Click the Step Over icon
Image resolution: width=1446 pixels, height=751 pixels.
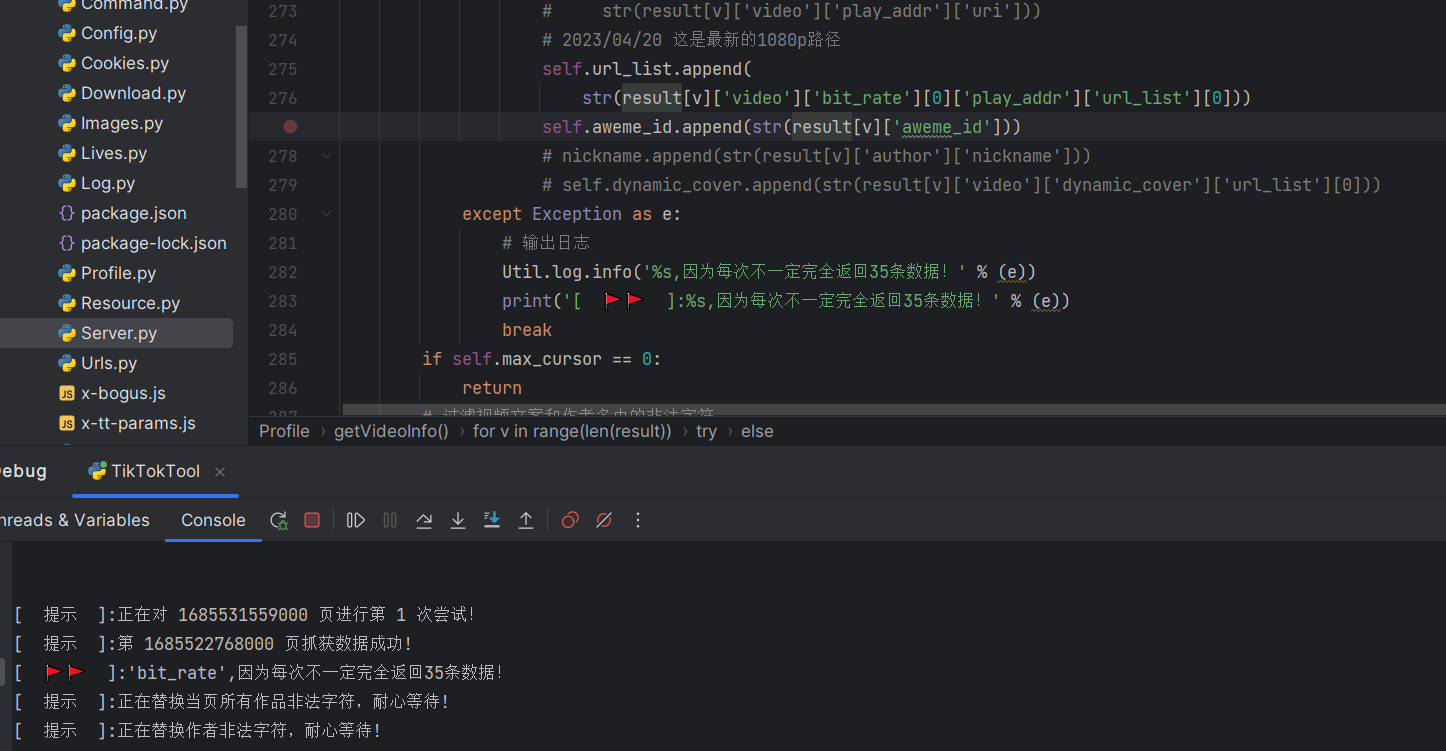424,520
